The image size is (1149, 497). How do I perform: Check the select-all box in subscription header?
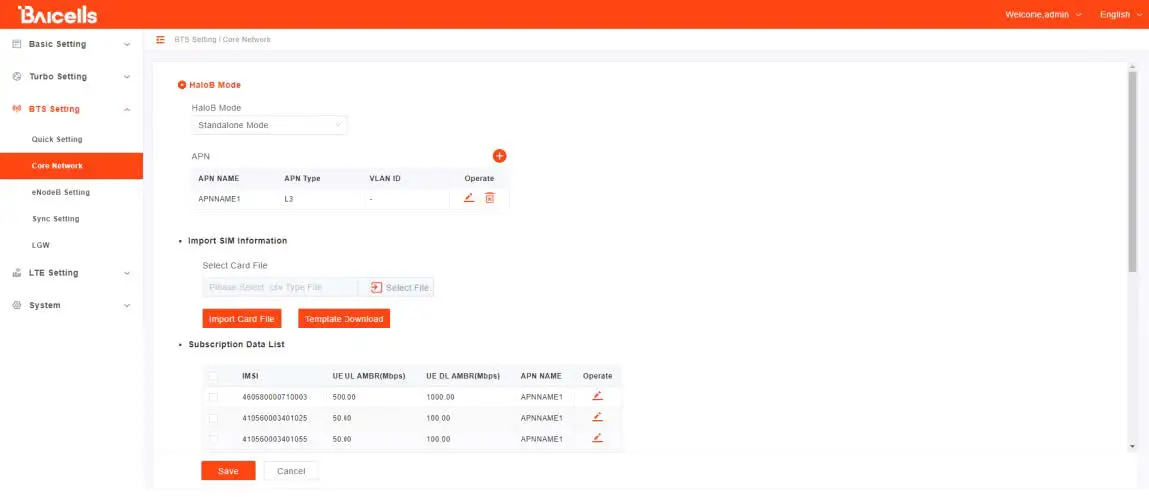[213, 376]
